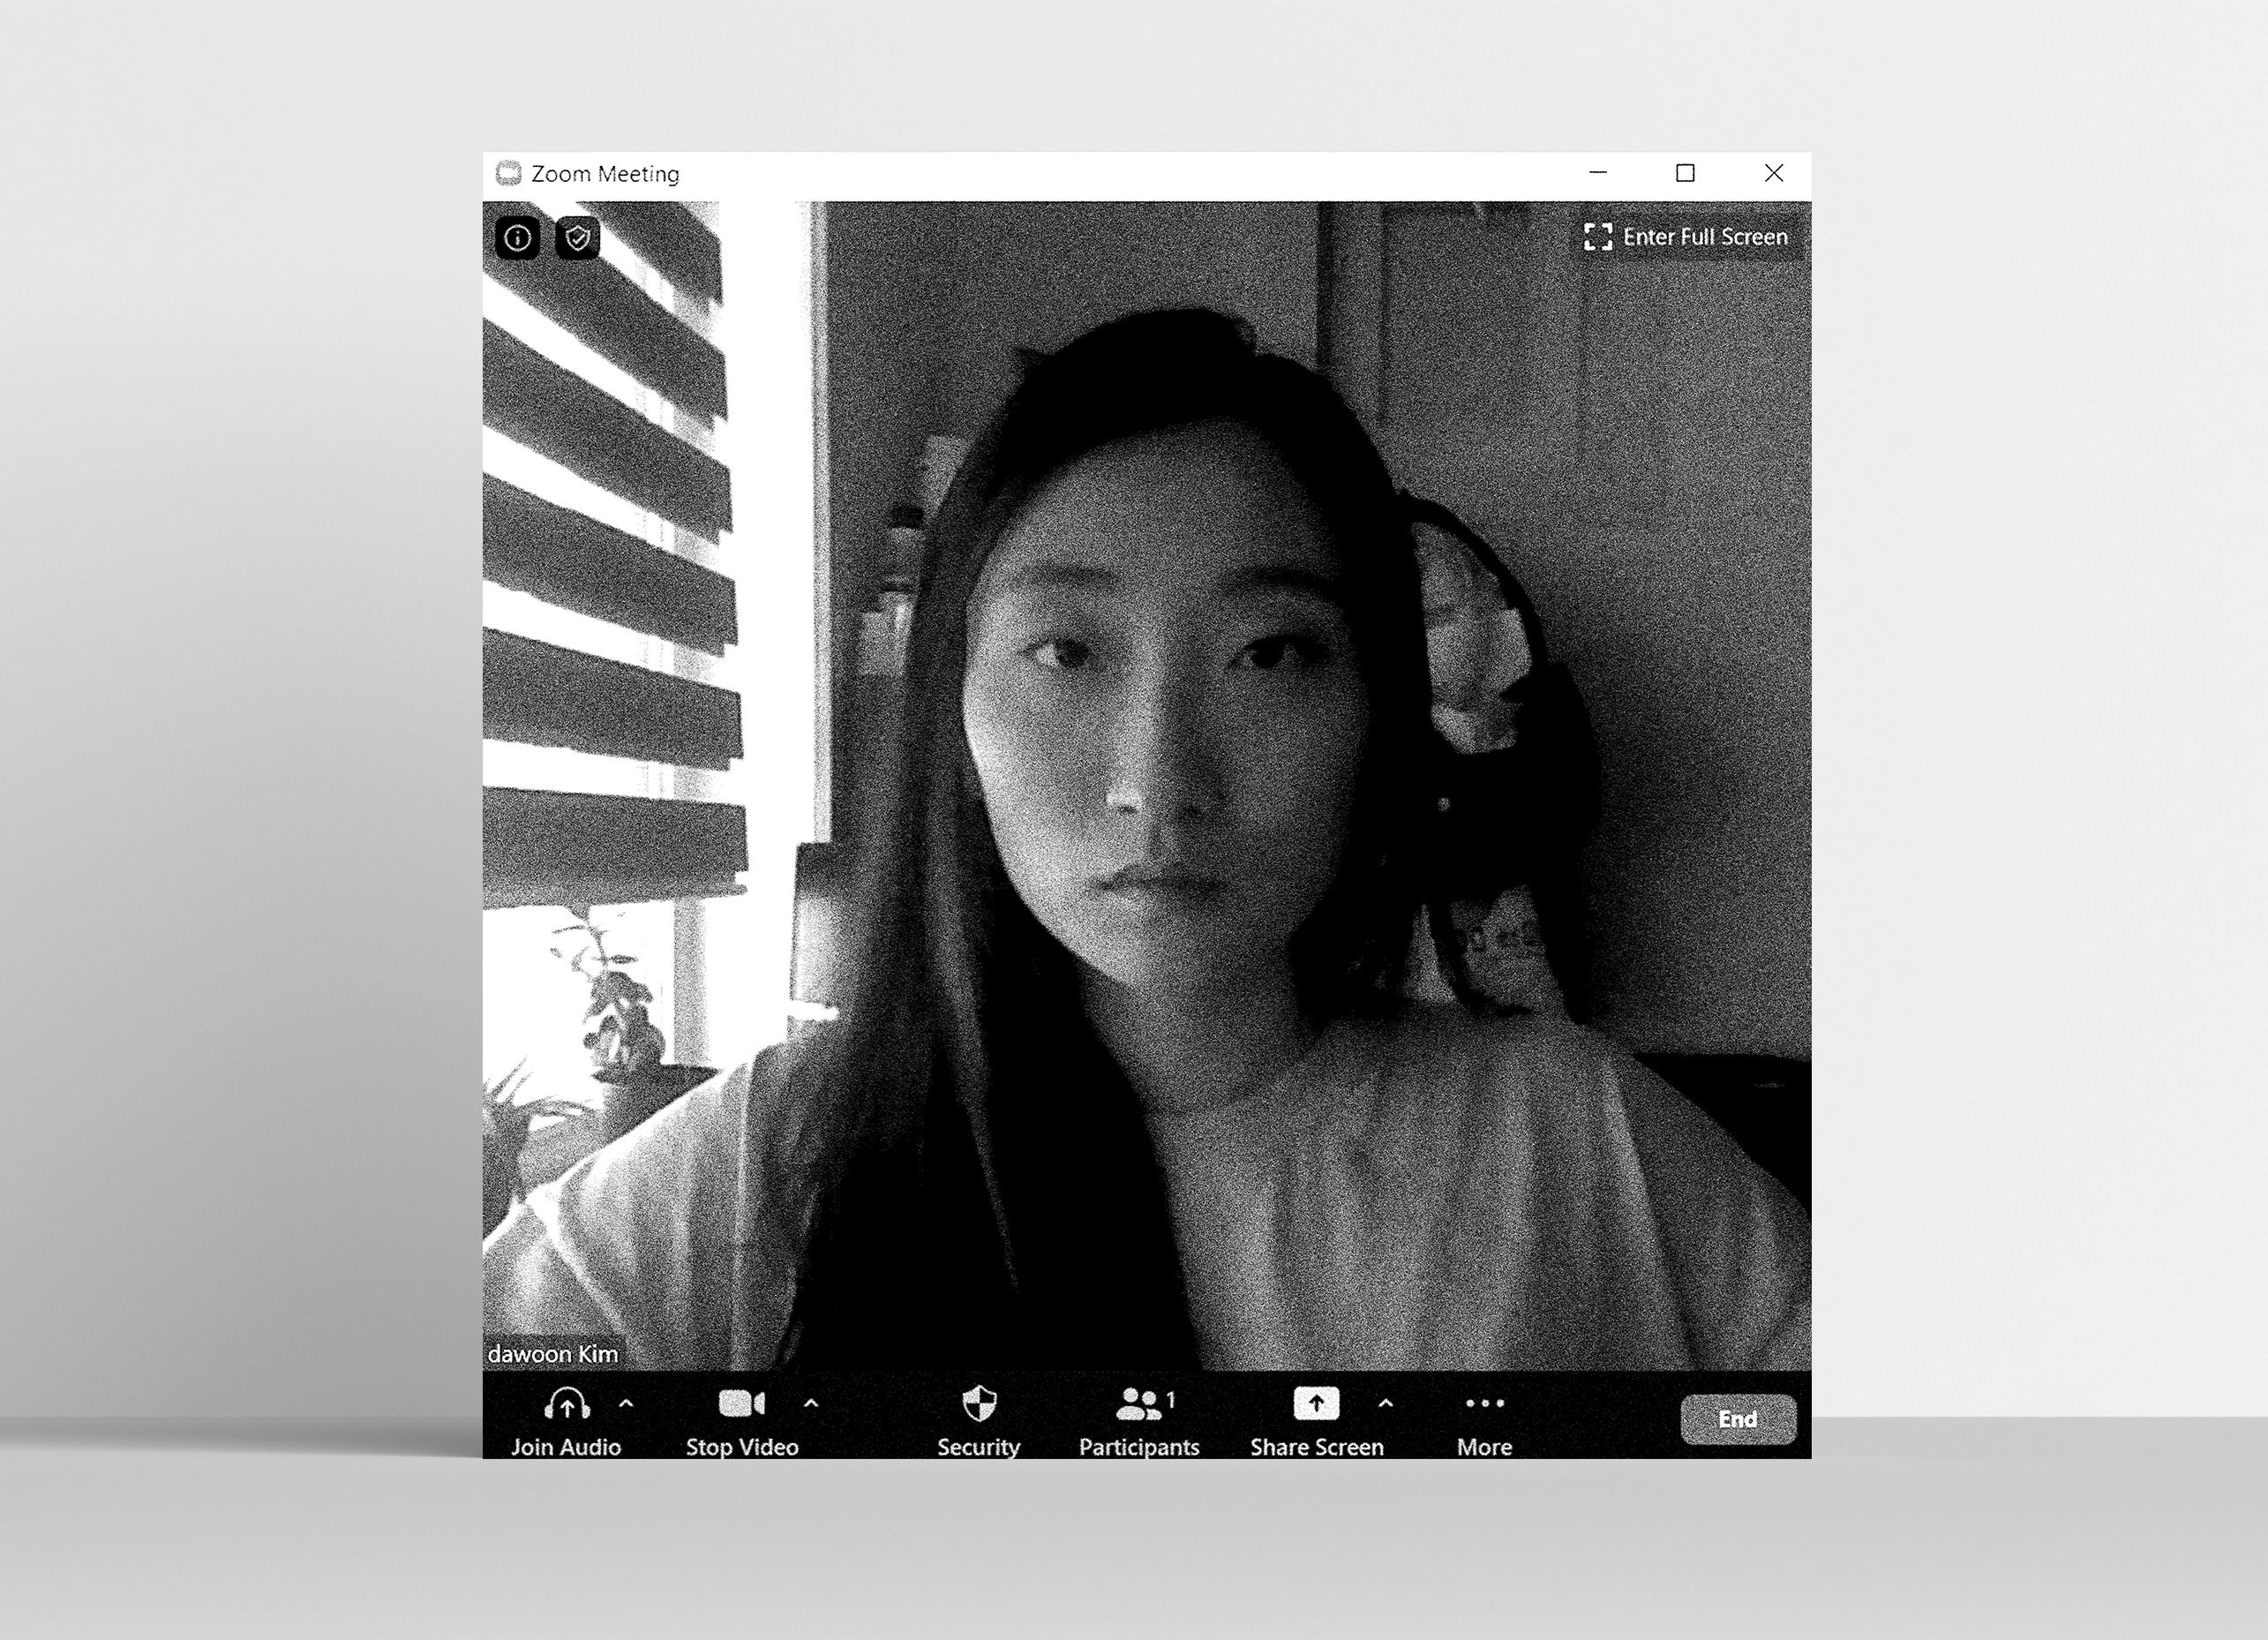Maximize the Zoom Meeting window

1685,173
